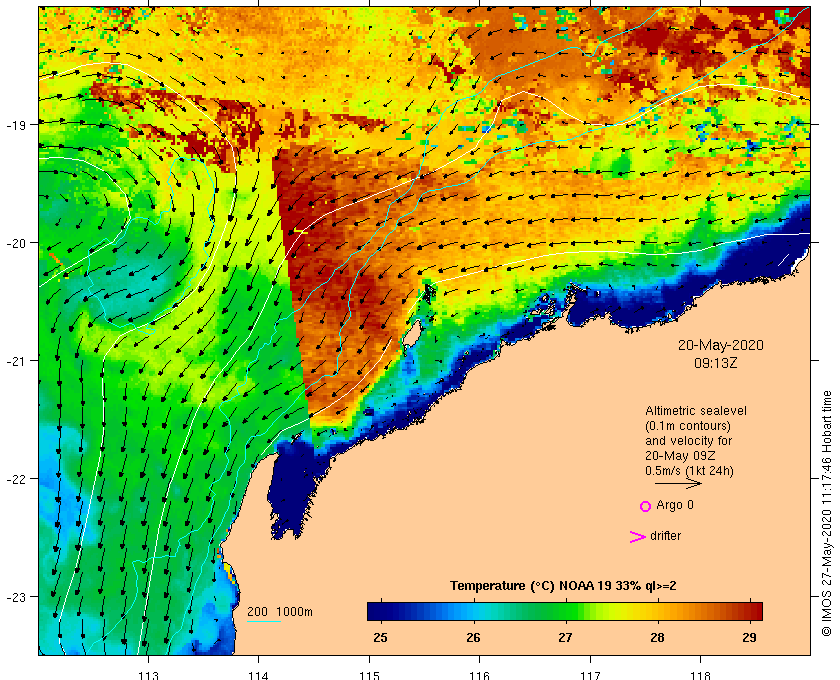Click latitude axis label -20
840x680 pixels.
(x=16, y=243)
